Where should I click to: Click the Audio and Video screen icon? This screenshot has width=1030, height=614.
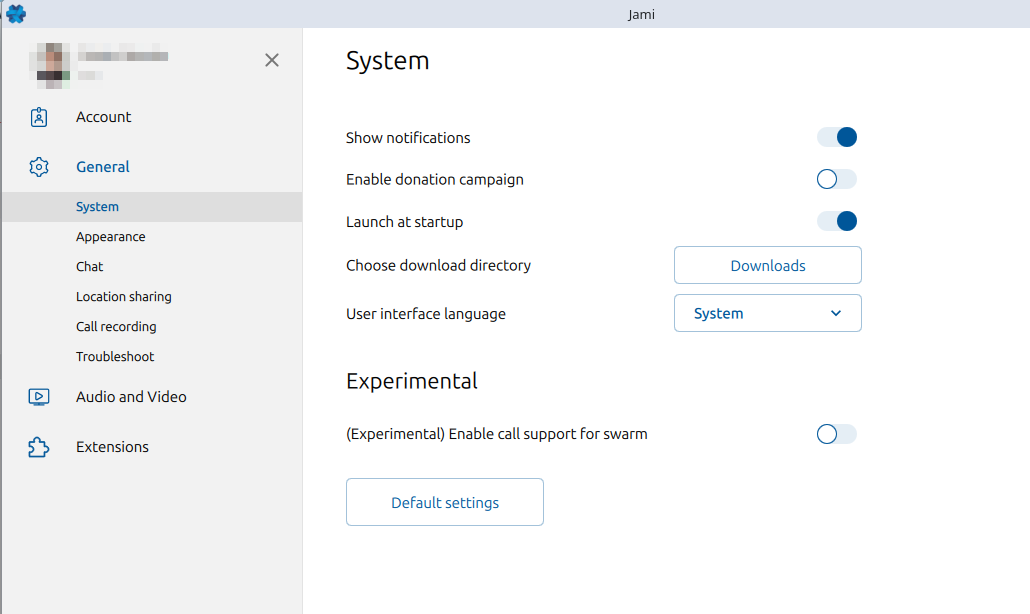click(x=39, y=397)
